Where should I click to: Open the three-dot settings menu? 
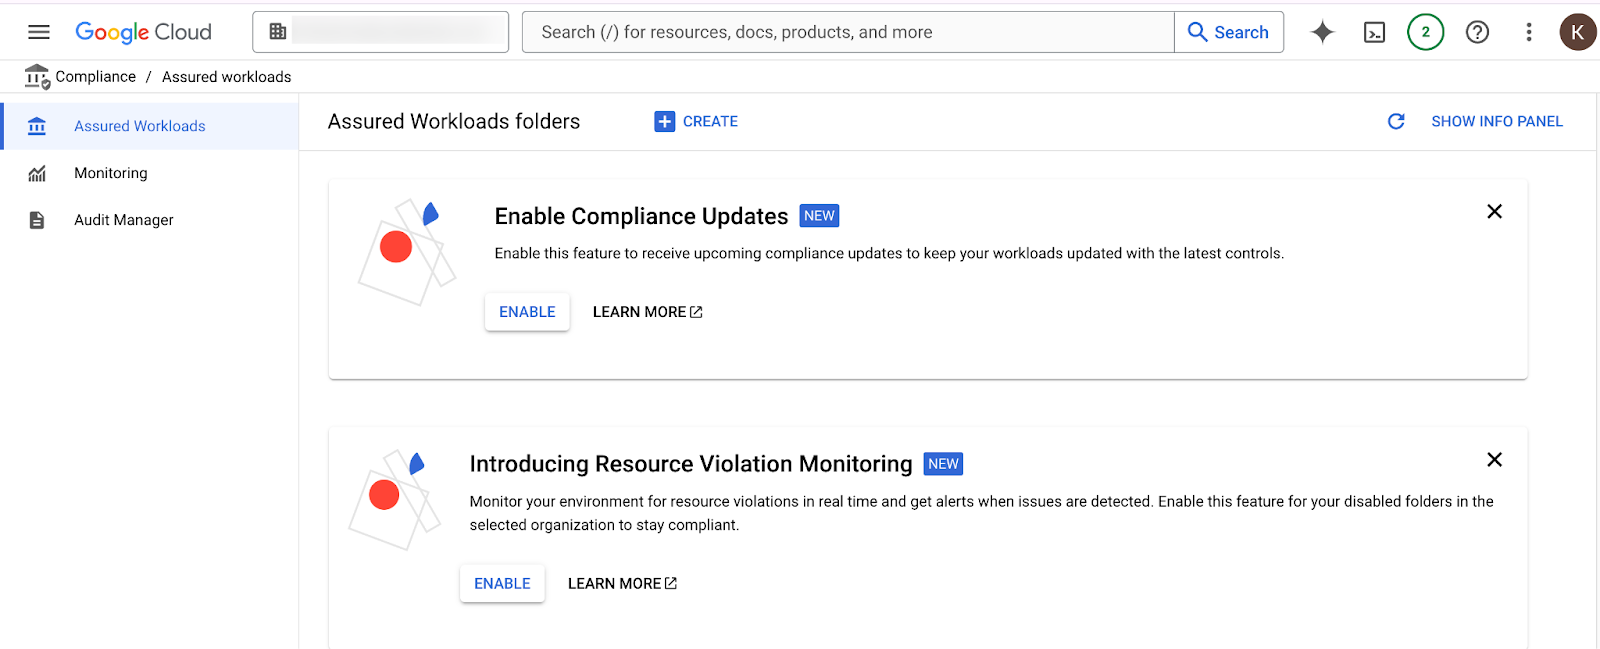(x=1528, y=32)
